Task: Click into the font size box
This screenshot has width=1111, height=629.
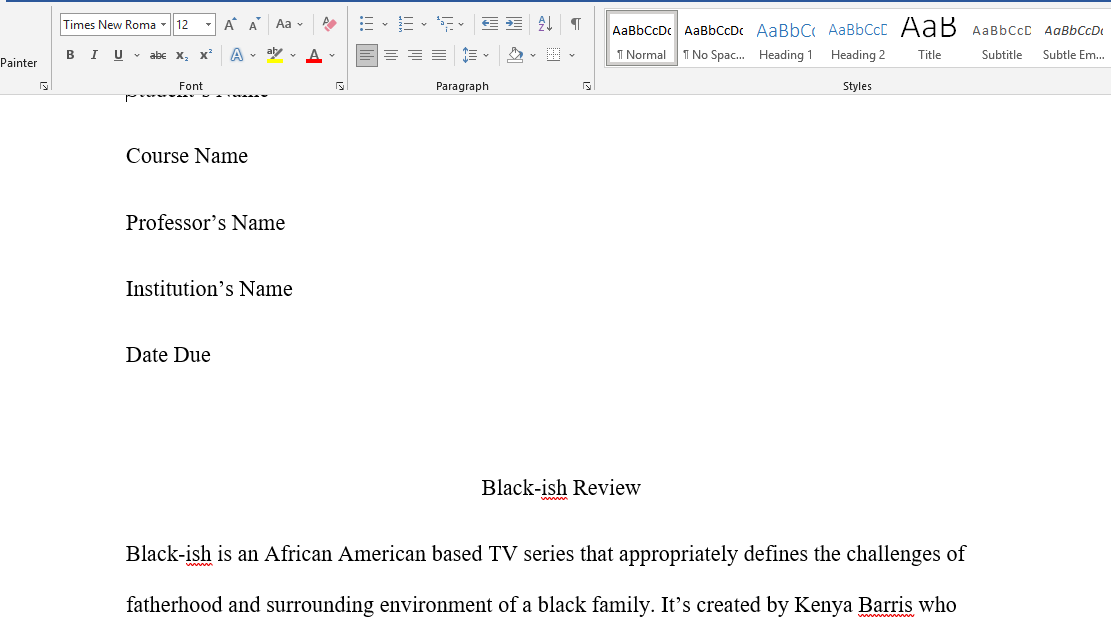Action: point(188,25)
